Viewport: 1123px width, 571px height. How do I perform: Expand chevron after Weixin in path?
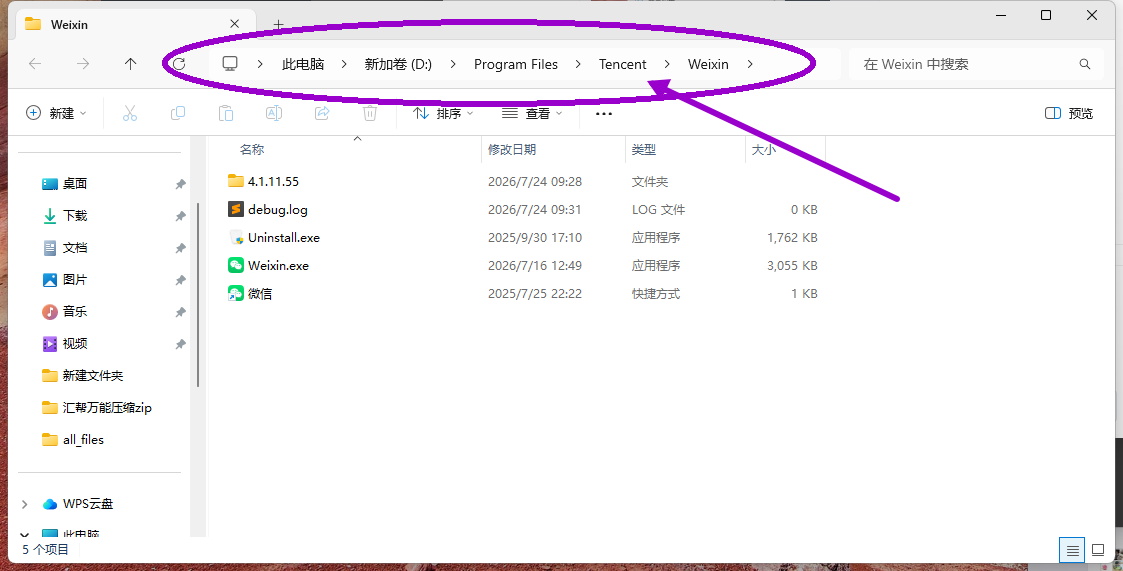coord(750,64)
